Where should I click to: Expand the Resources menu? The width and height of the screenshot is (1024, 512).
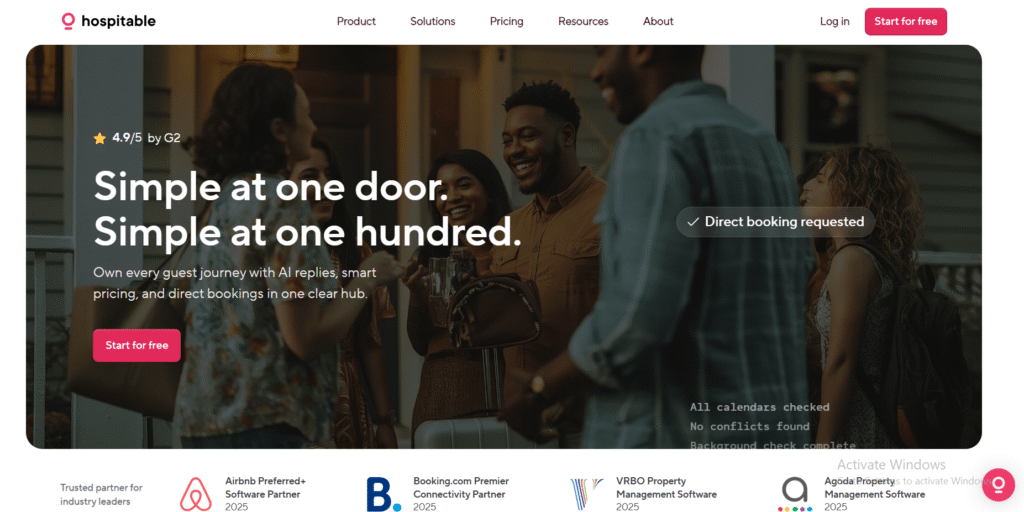583,21
